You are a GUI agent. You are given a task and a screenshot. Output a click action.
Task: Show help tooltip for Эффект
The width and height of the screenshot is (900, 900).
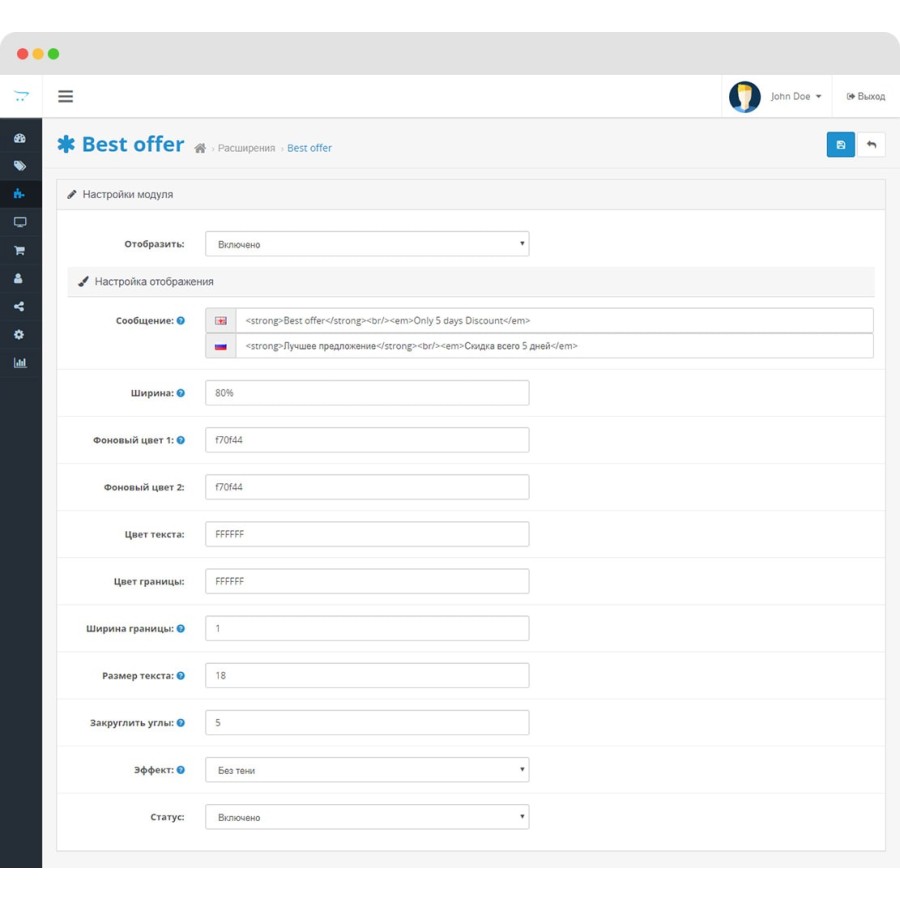coord(181,770)
